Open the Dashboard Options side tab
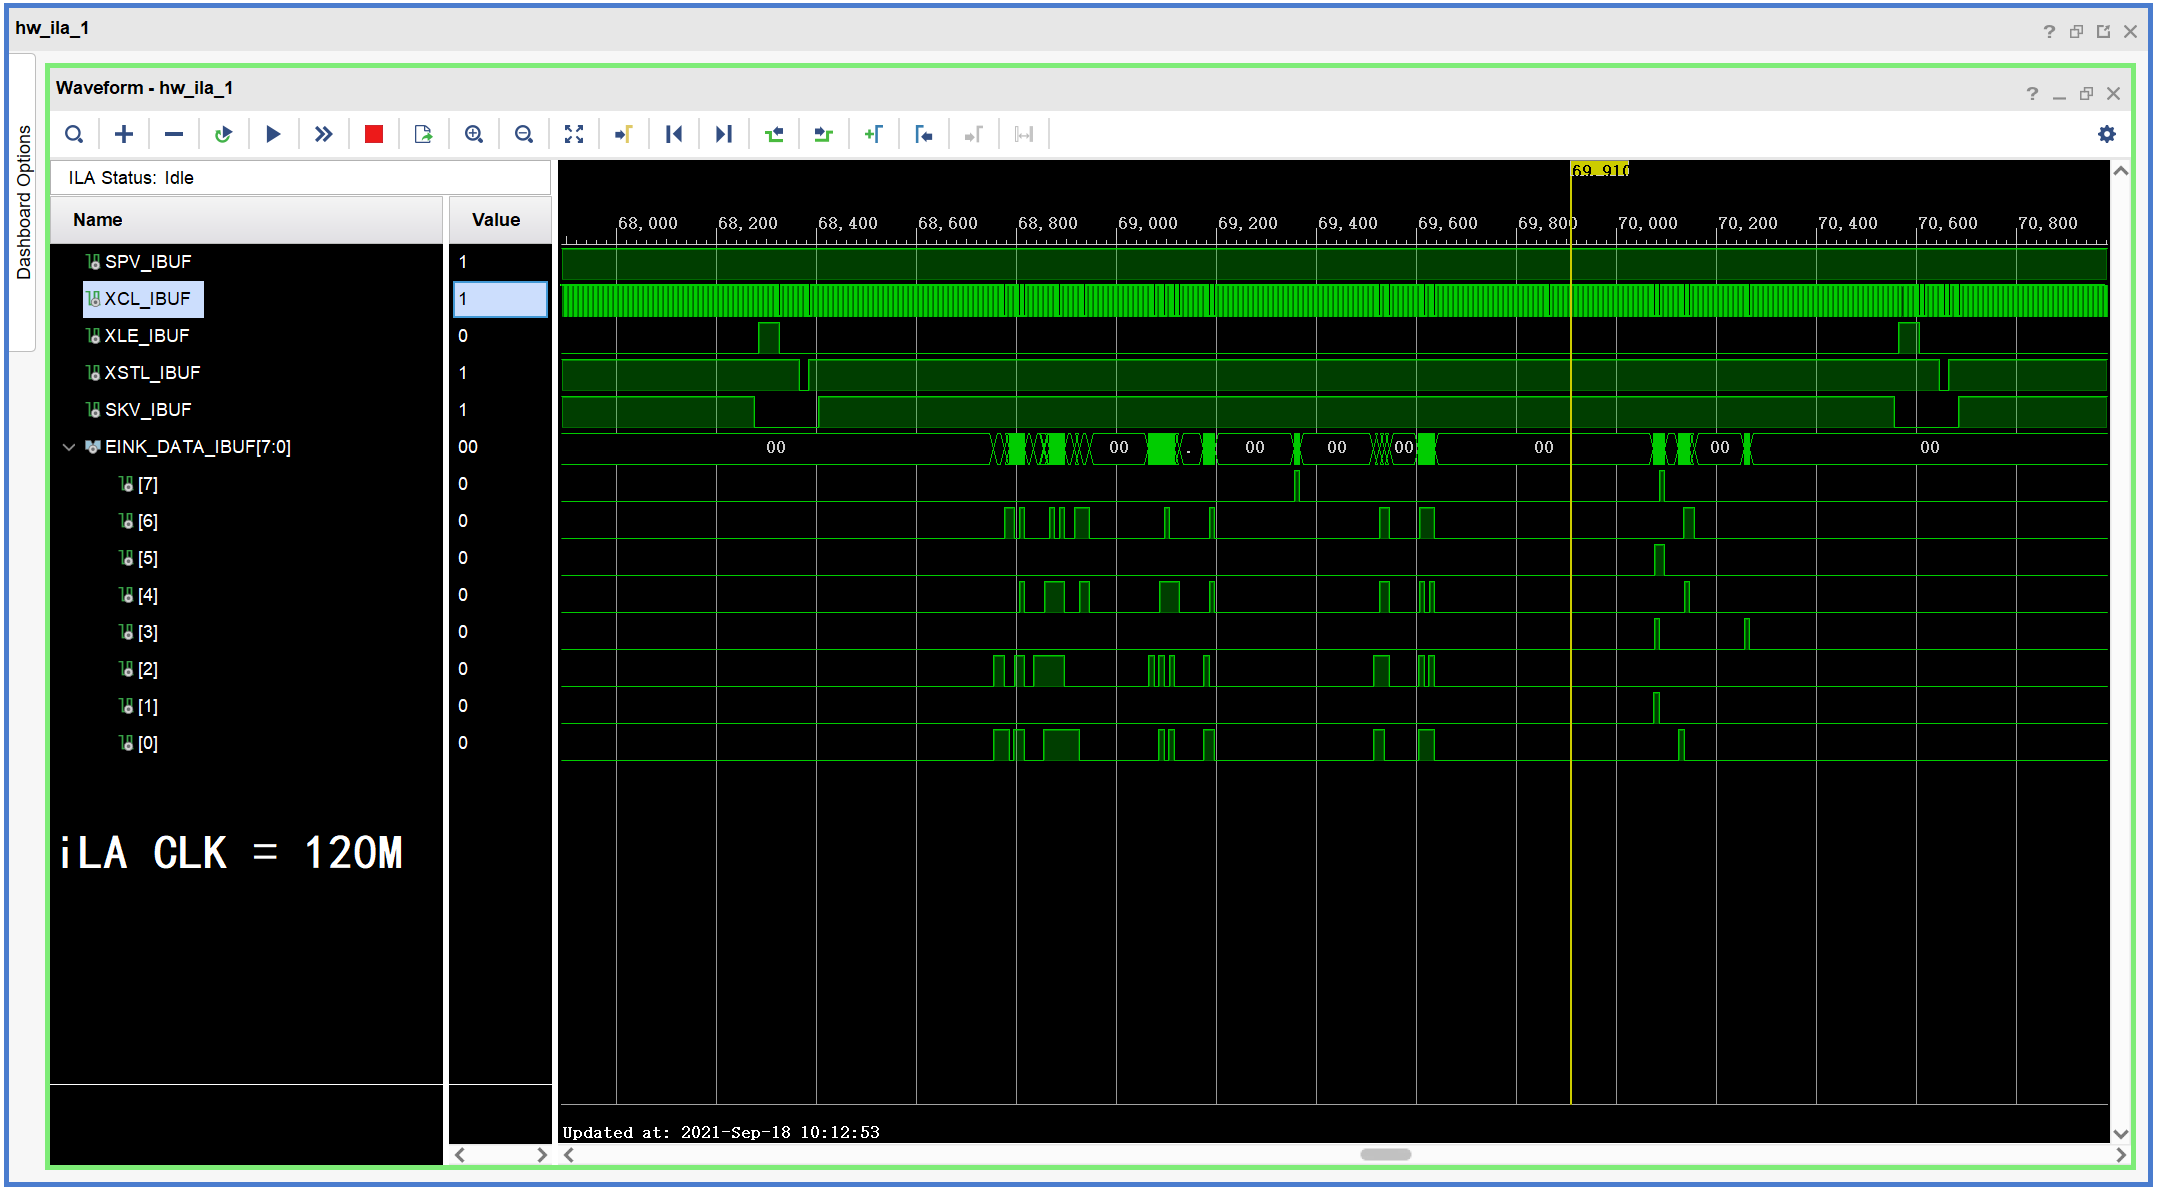Viewport: 2157px width, 1191px height. click(x=24, y=203)
